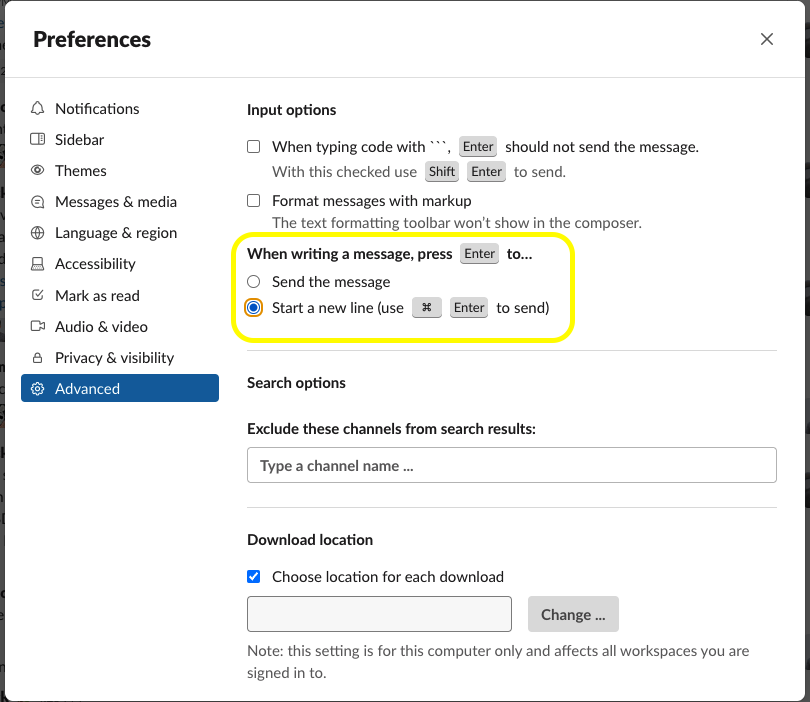Click the command key symbol label
The image size is (810, 702).
point(427,308)
